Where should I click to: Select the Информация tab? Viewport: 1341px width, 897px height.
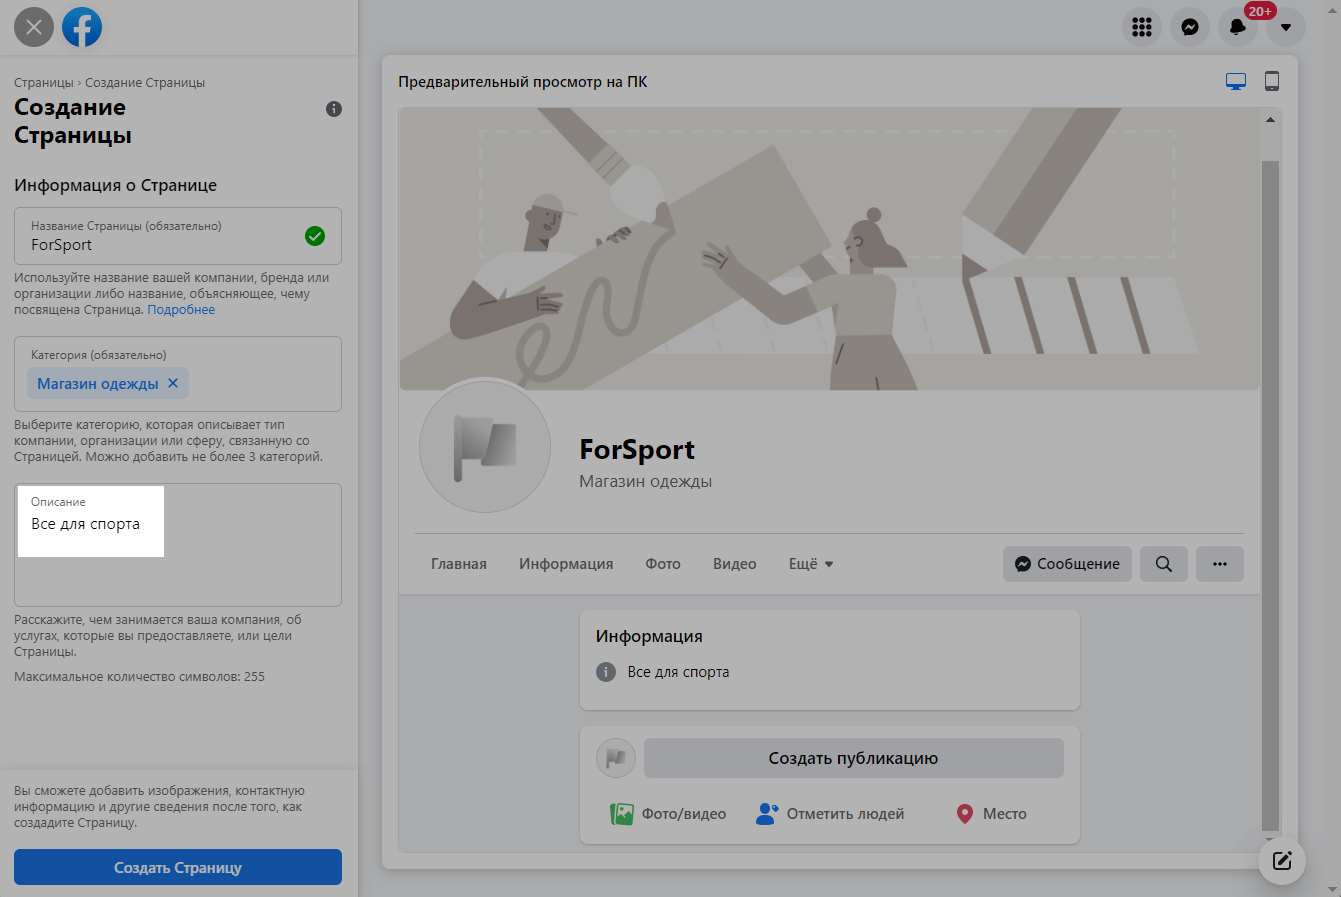tap(566, 564)
